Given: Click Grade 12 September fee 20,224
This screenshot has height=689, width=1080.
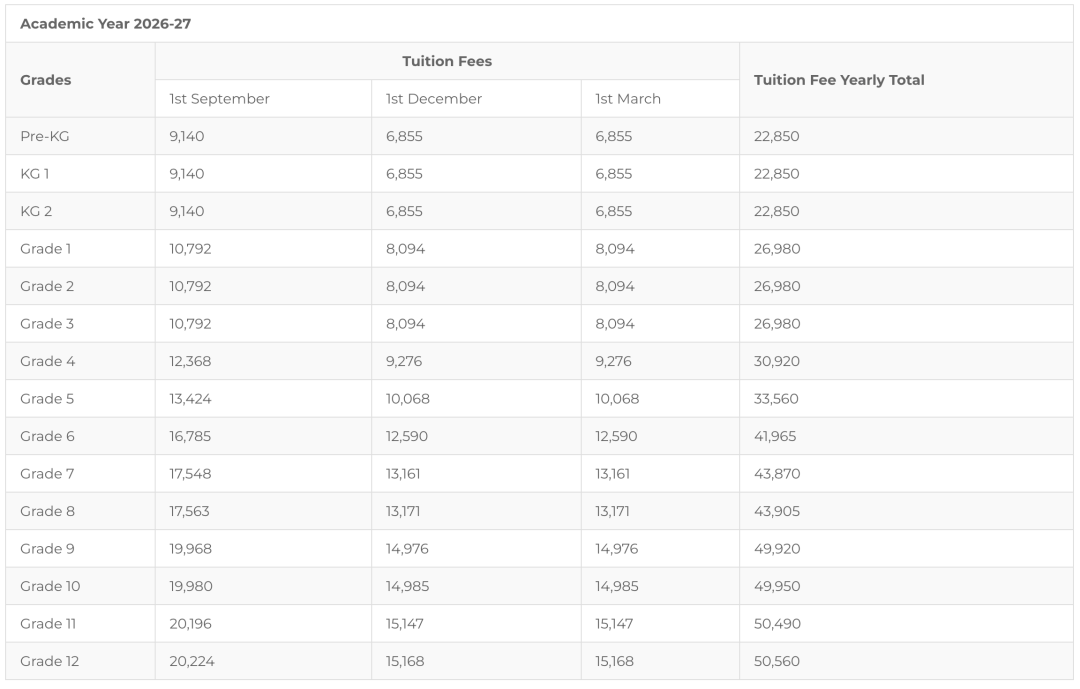Looking at the screenshot, I should pyautogui.click(x=192, y=661).
